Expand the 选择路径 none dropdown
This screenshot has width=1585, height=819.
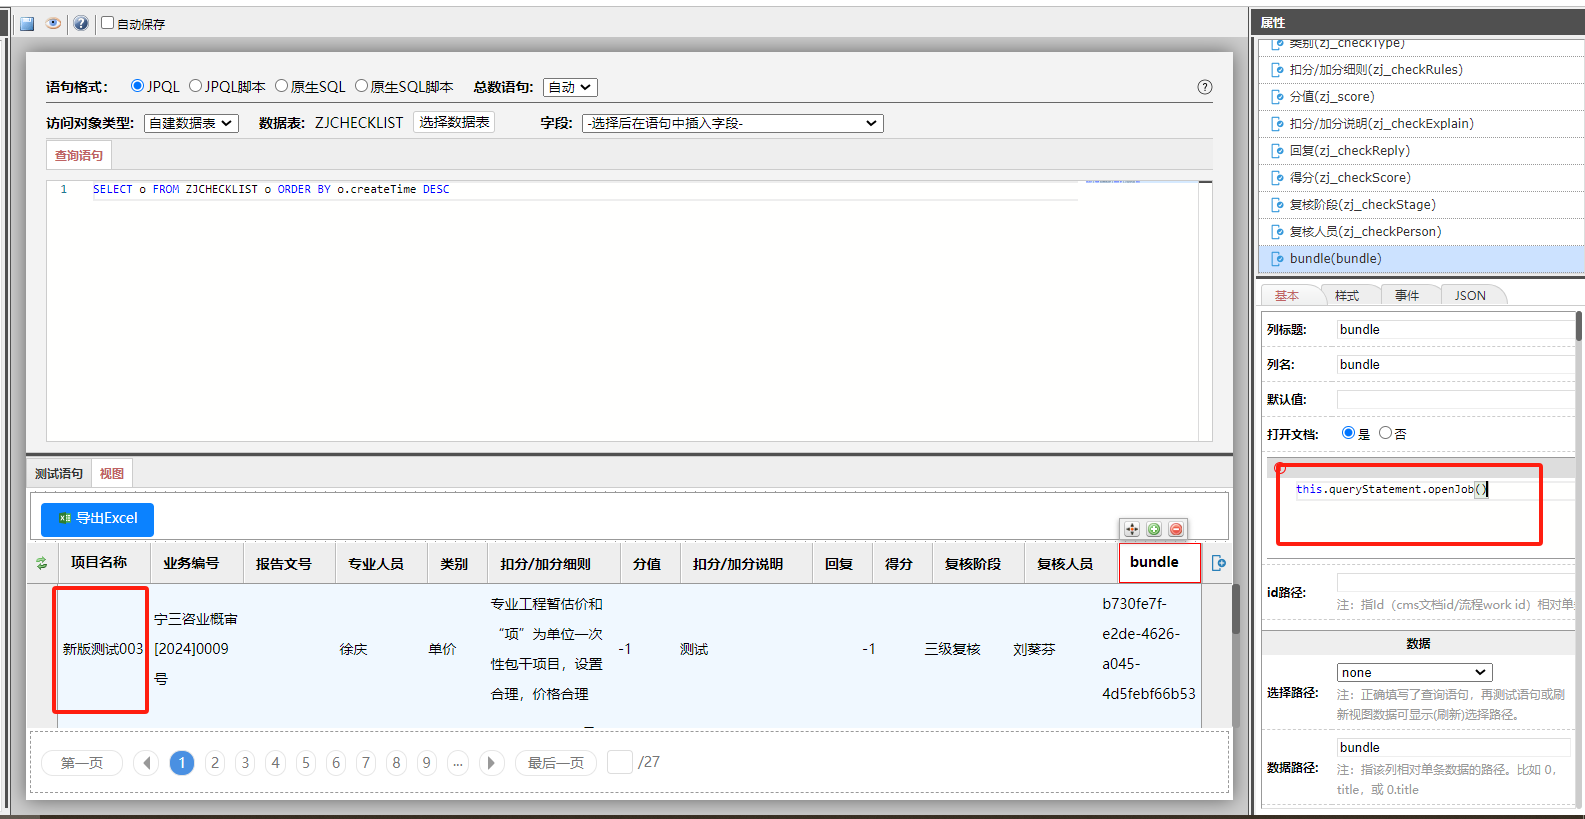click(1414, 672)
